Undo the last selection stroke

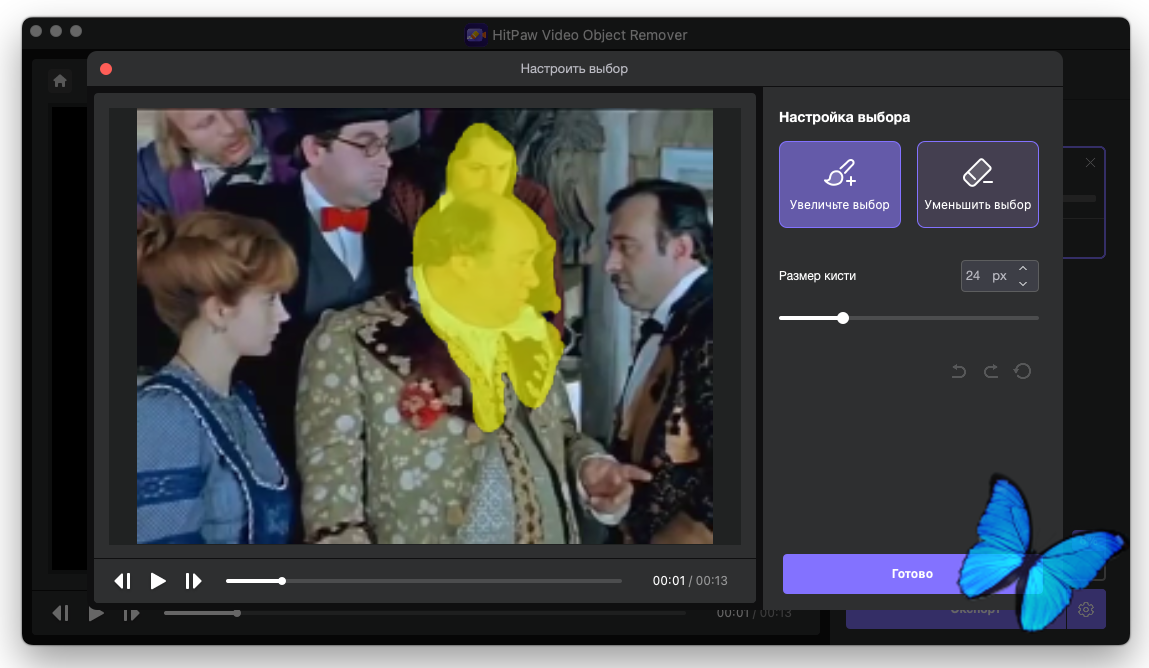958,372
